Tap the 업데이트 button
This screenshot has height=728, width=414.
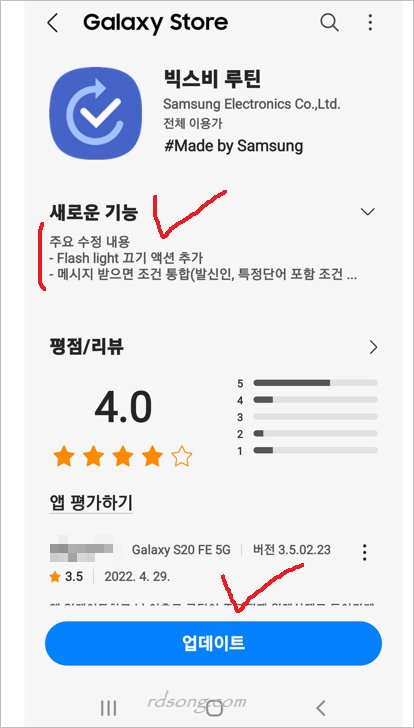tap(213, 644)
